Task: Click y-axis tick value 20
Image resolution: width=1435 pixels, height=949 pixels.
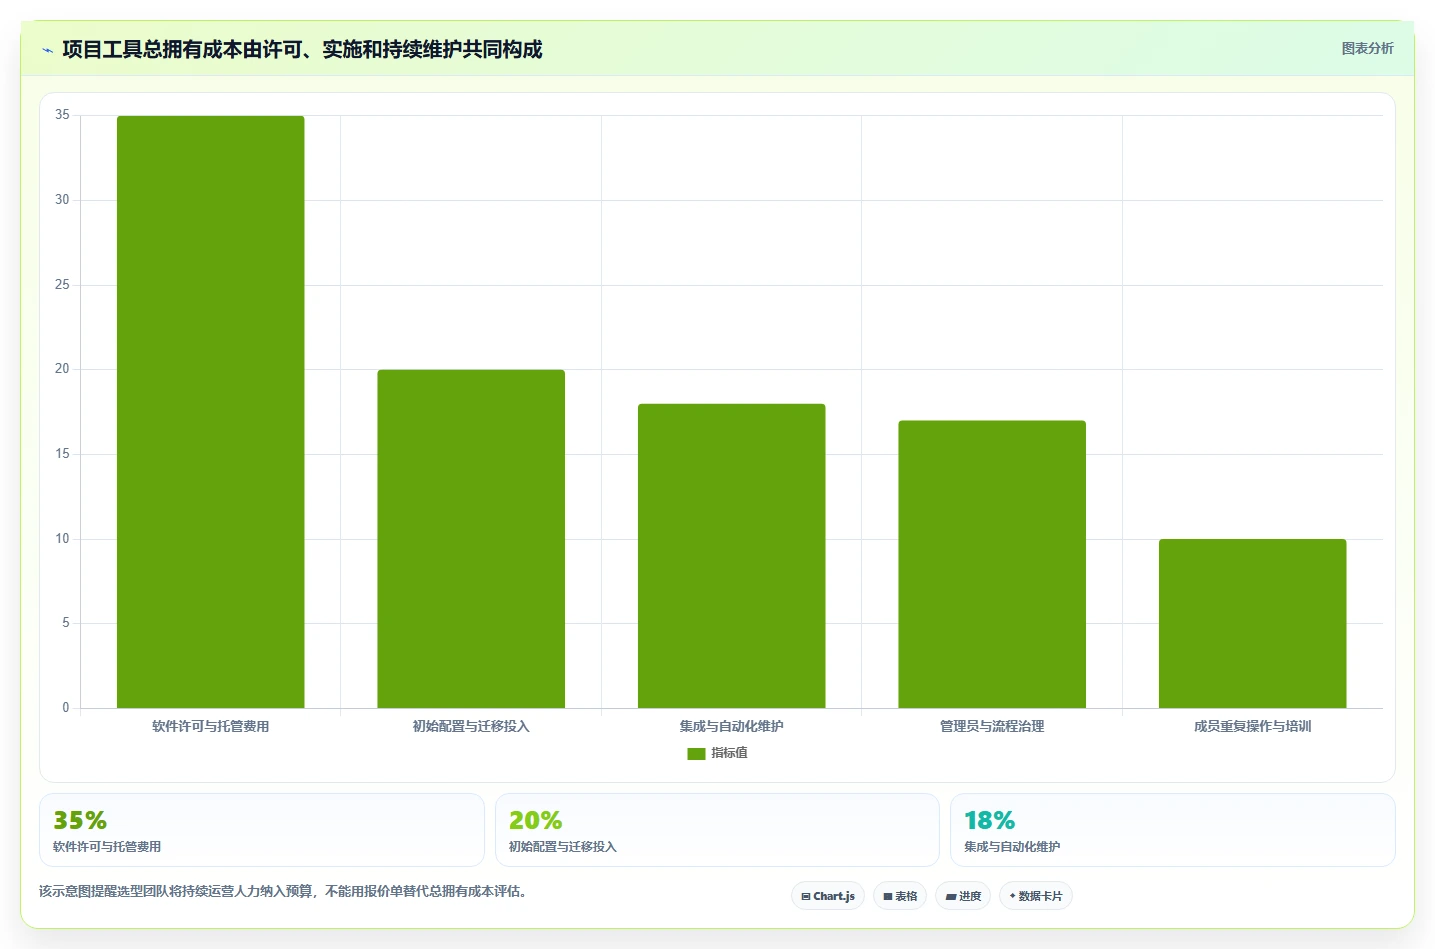Action: pyautogui.click(x=62, y=369)
